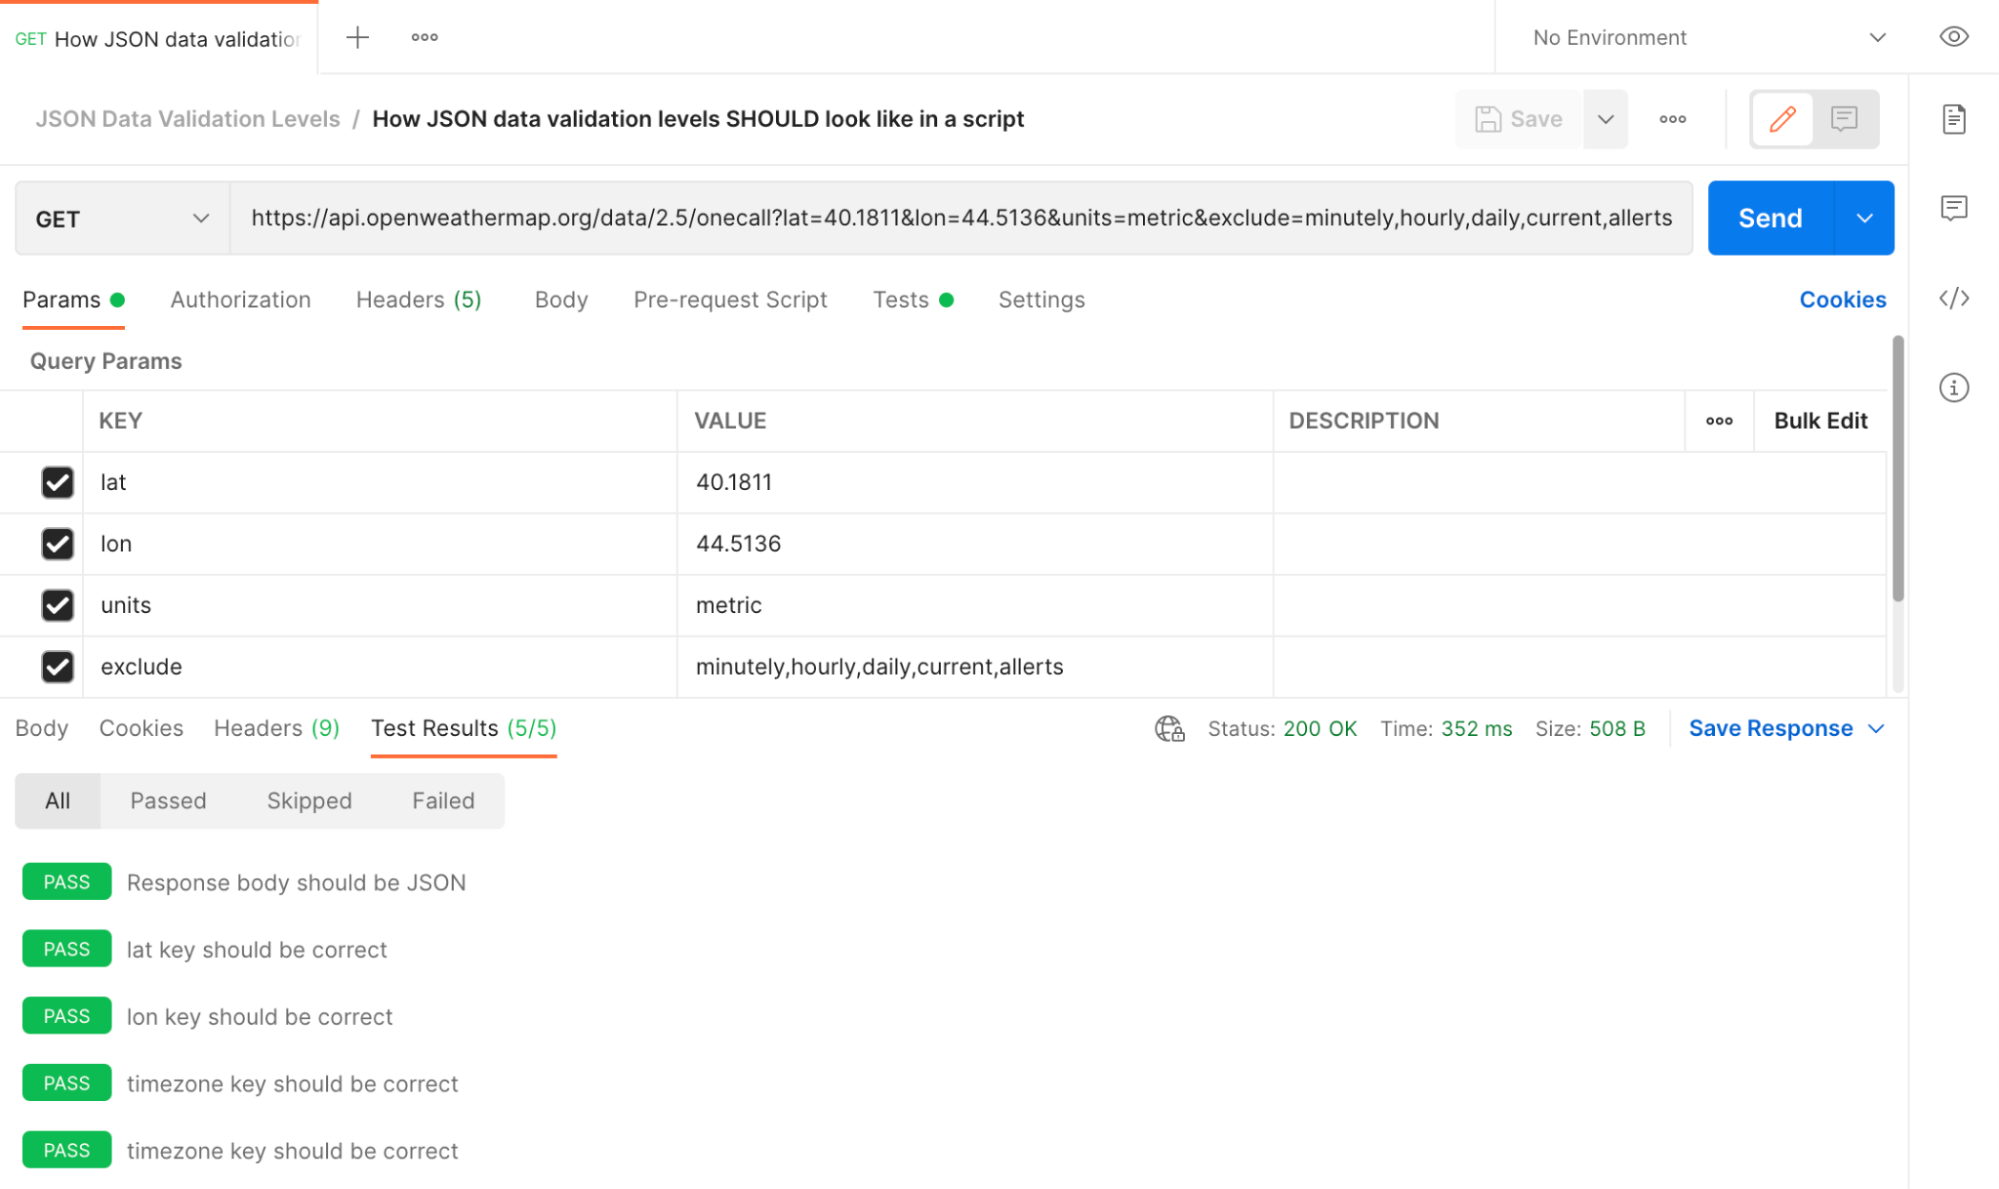Open the request Body tab
1999x1189 pixels.
(x=561, y=300)
